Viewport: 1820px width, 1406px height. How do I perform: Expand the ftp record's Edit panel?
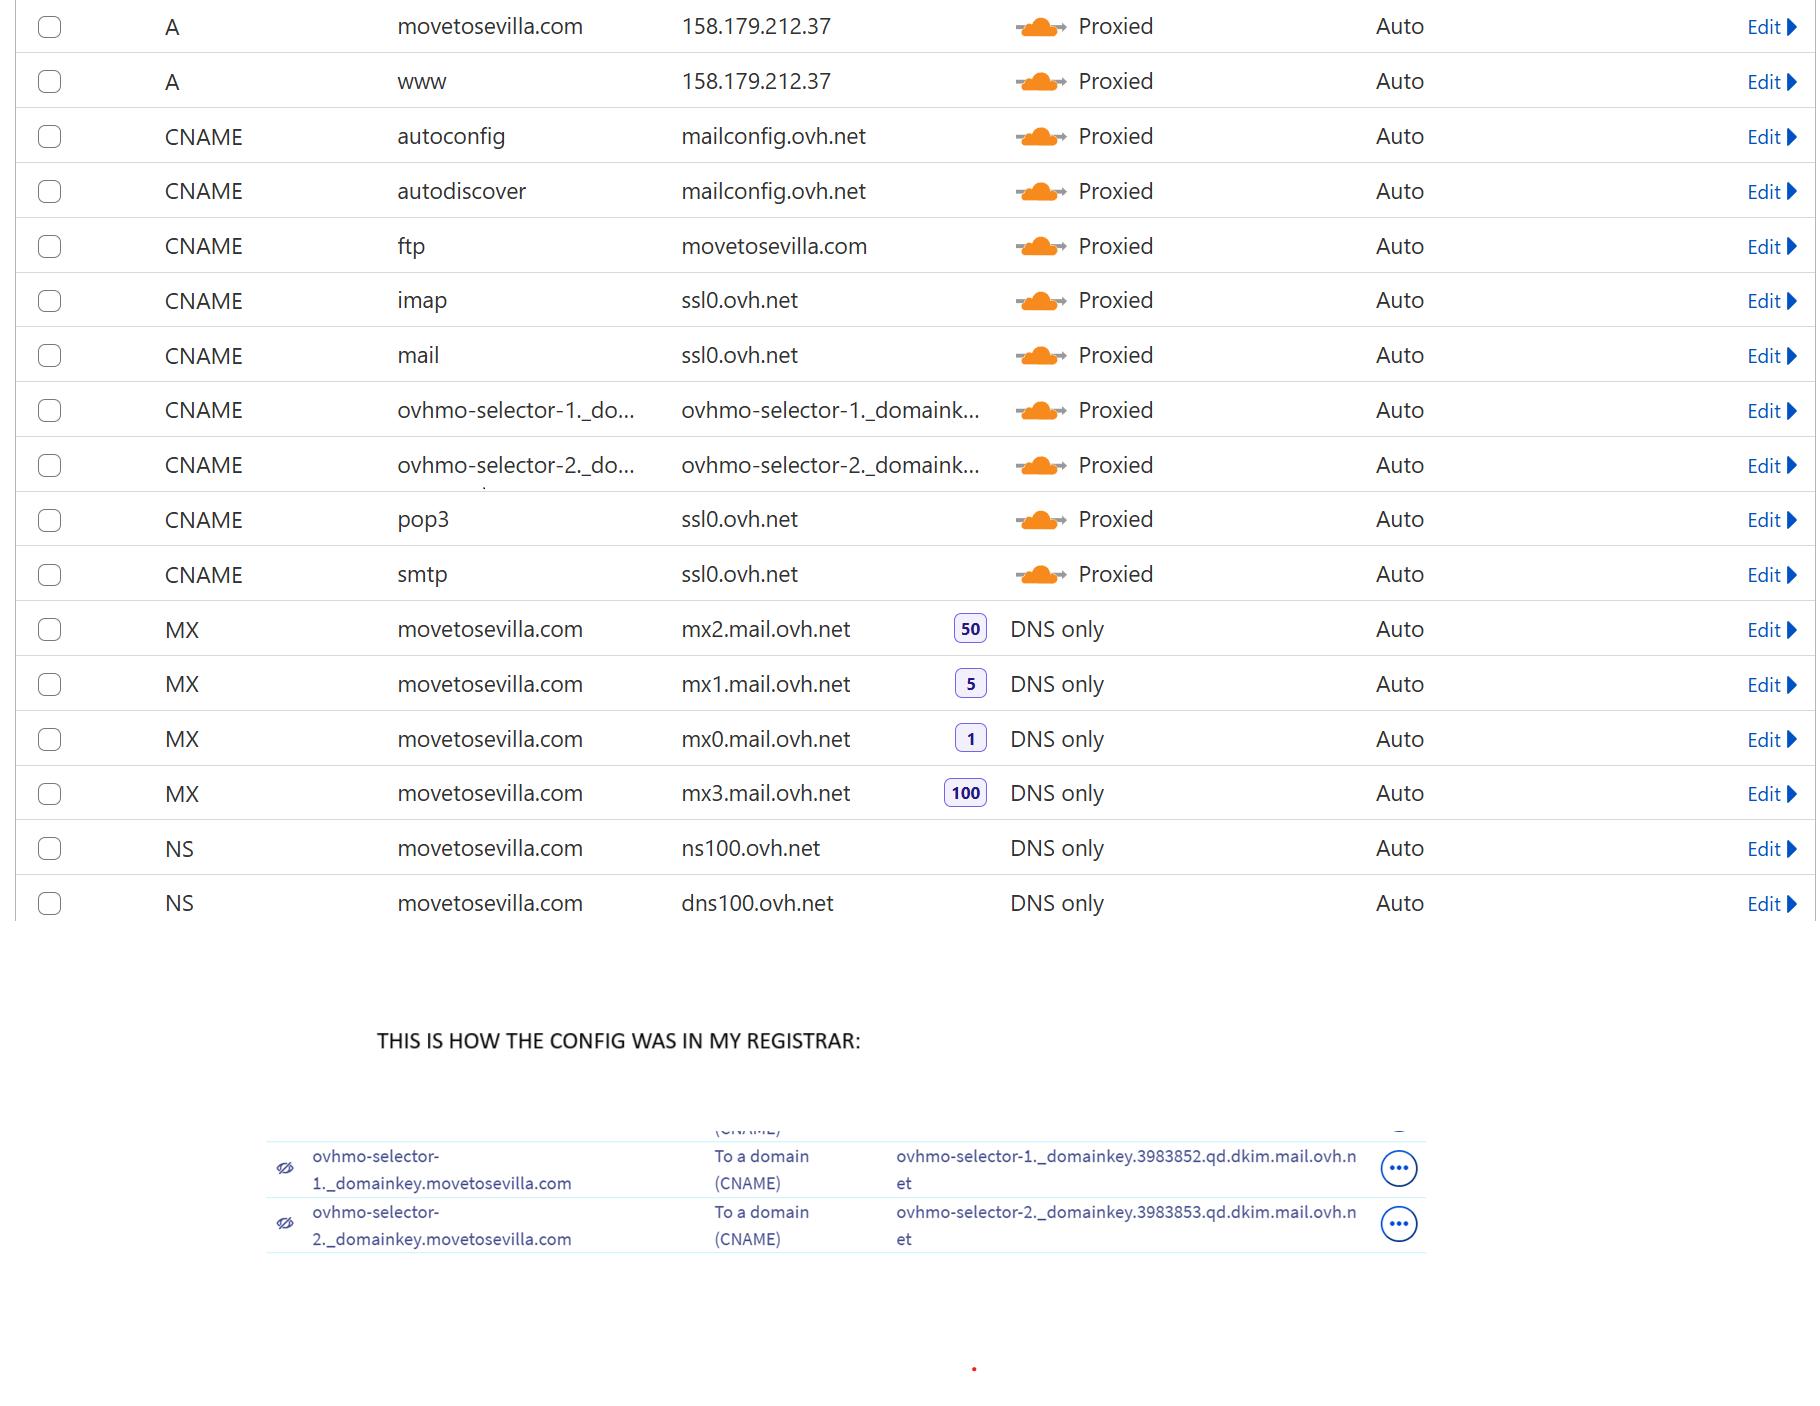point(1772,247)
